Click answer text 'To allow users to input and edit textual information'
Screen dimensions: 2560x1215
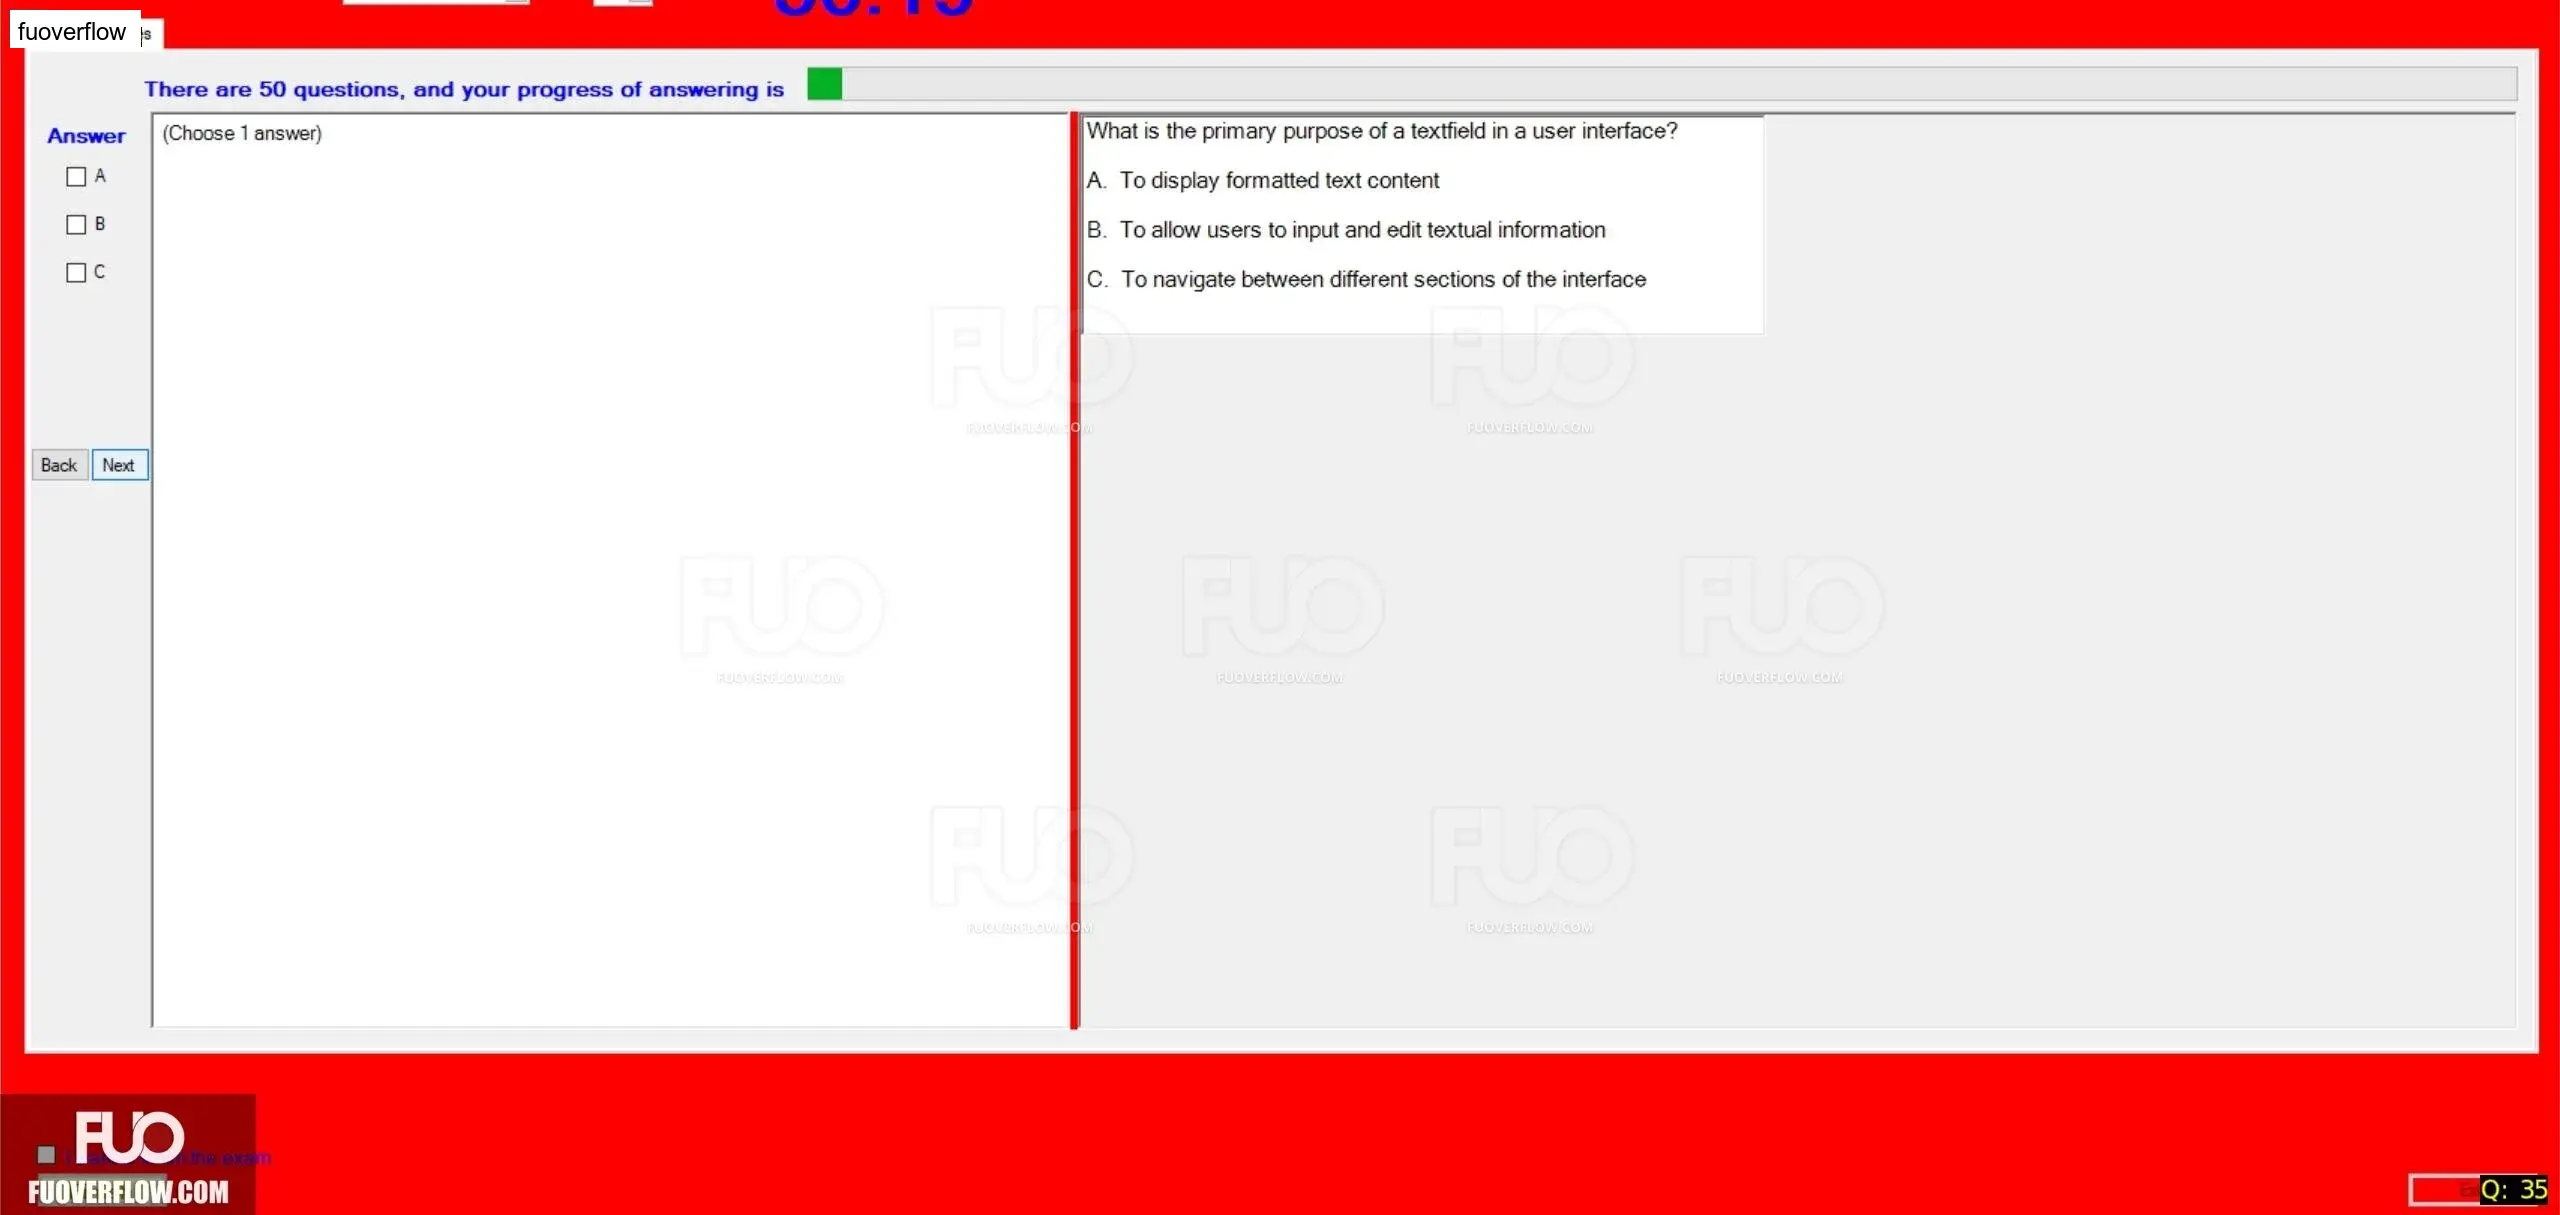pyautogui.click(x=1362, y=230)
